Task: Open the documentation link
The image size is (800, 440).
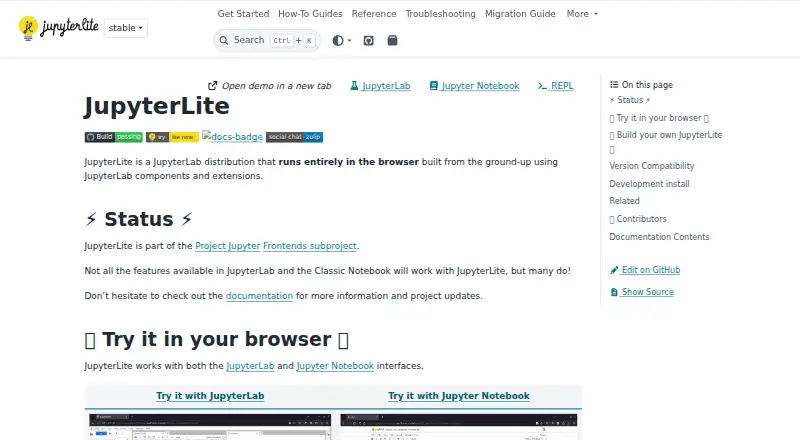Action: [259, 296]
